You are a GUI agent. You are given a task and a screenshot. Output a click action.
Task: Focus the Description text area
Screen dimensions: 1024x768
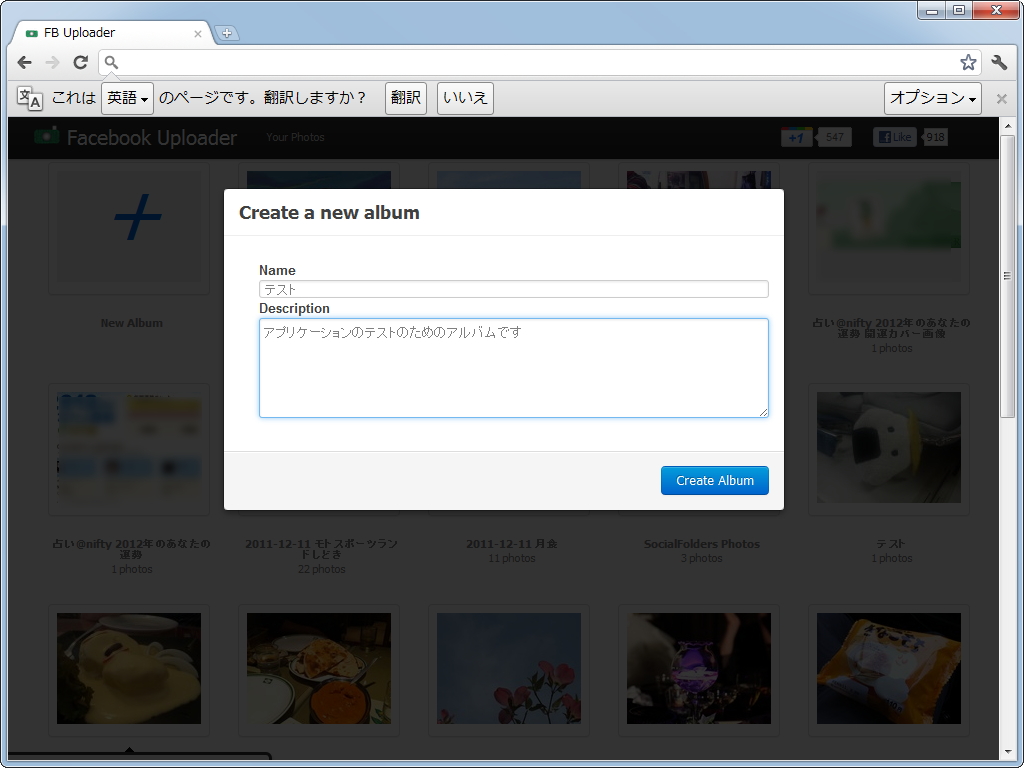(513, 368)
